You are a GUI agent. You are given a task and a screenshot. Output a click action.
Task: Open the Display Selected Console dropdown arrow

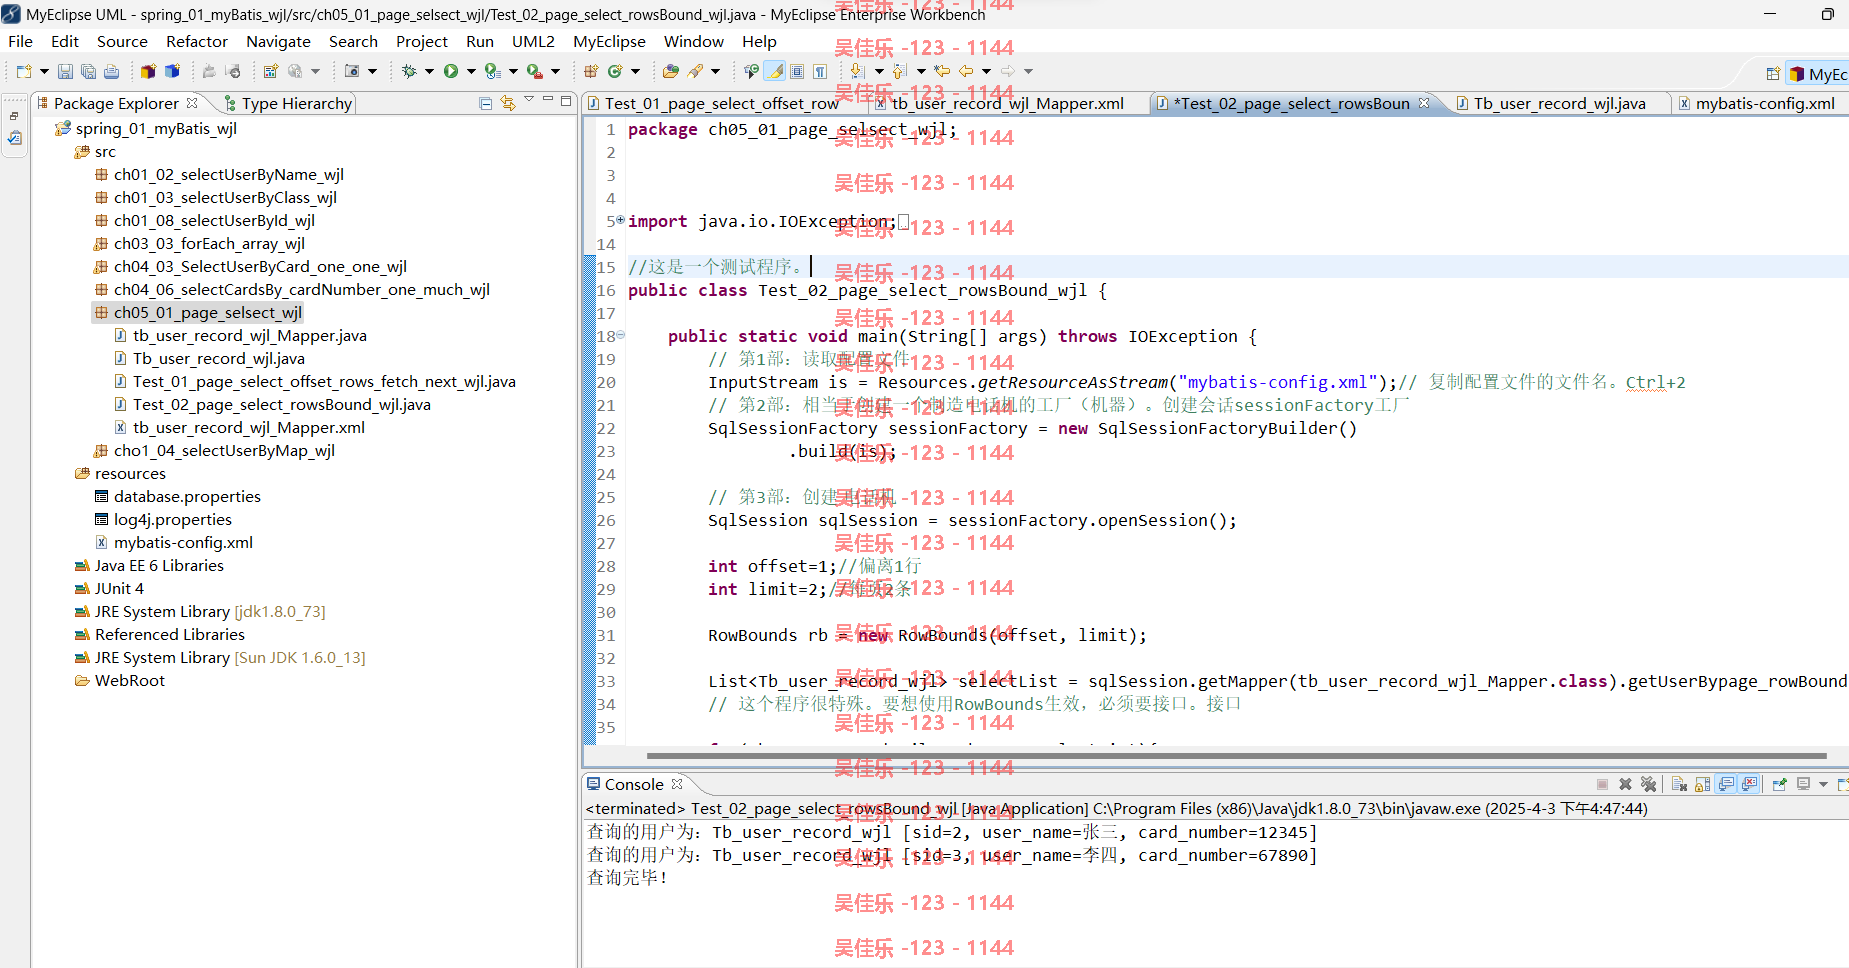tap(1823, 785)
